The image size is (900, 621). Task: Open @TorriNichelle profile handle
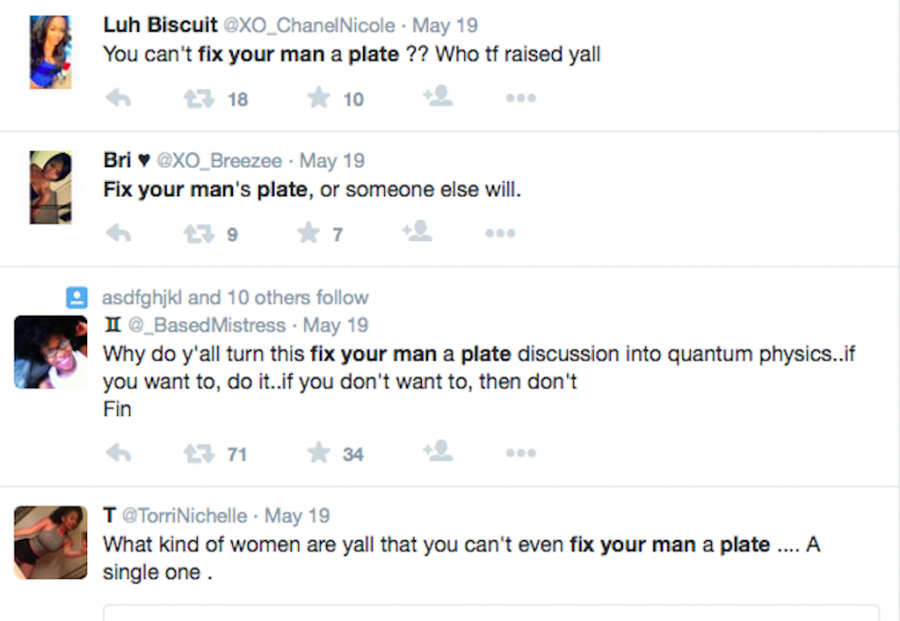pyautogui.click(x=184, y=516)
